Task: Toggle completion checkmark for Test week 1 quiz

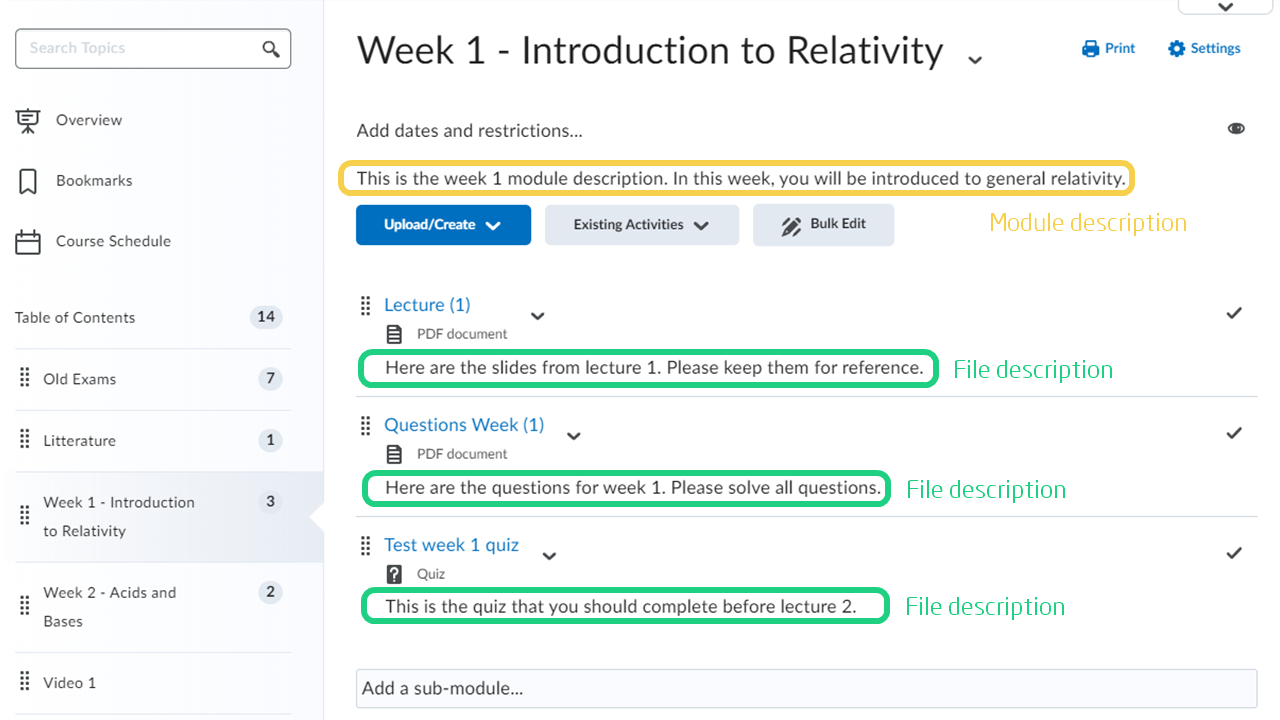Action: click(x=1234, y=553)
